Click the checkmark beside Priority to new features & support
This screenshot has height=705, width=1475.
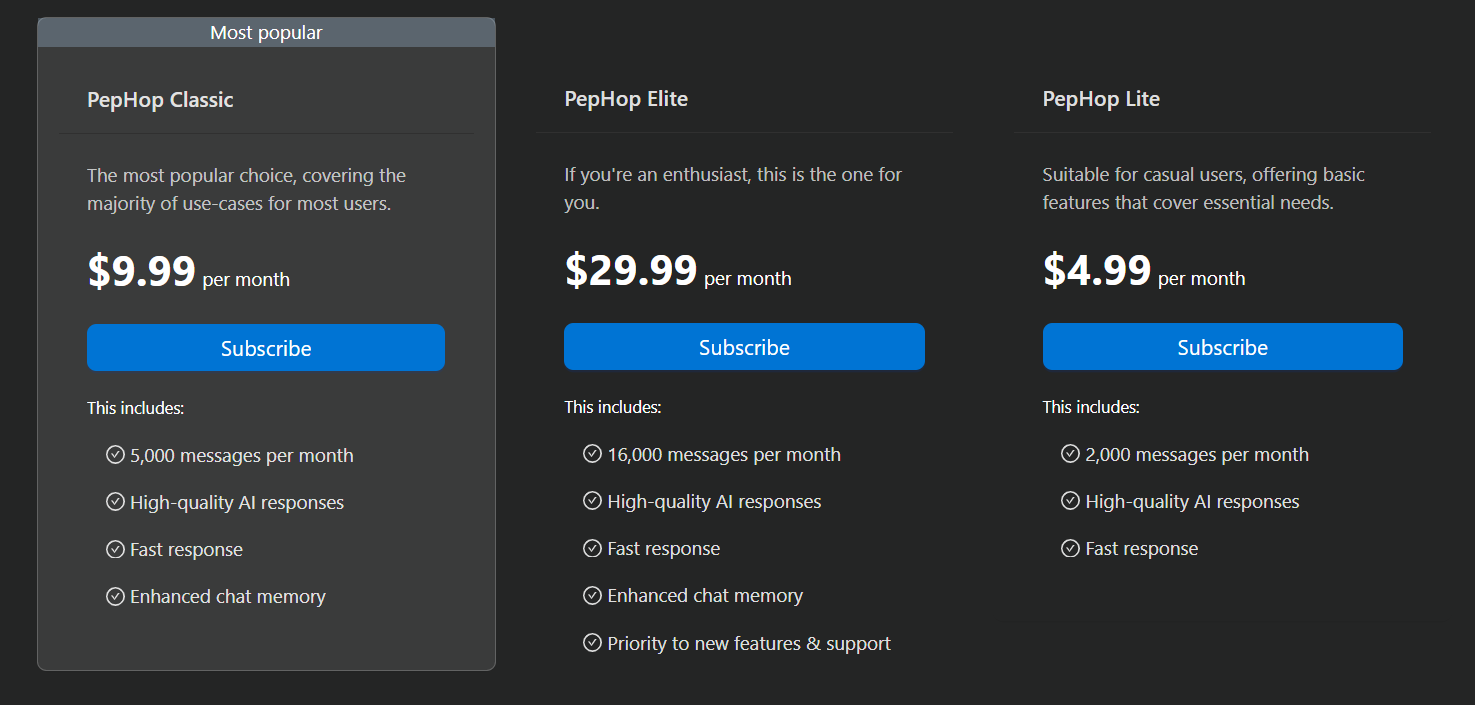click(x=592, y=643)
